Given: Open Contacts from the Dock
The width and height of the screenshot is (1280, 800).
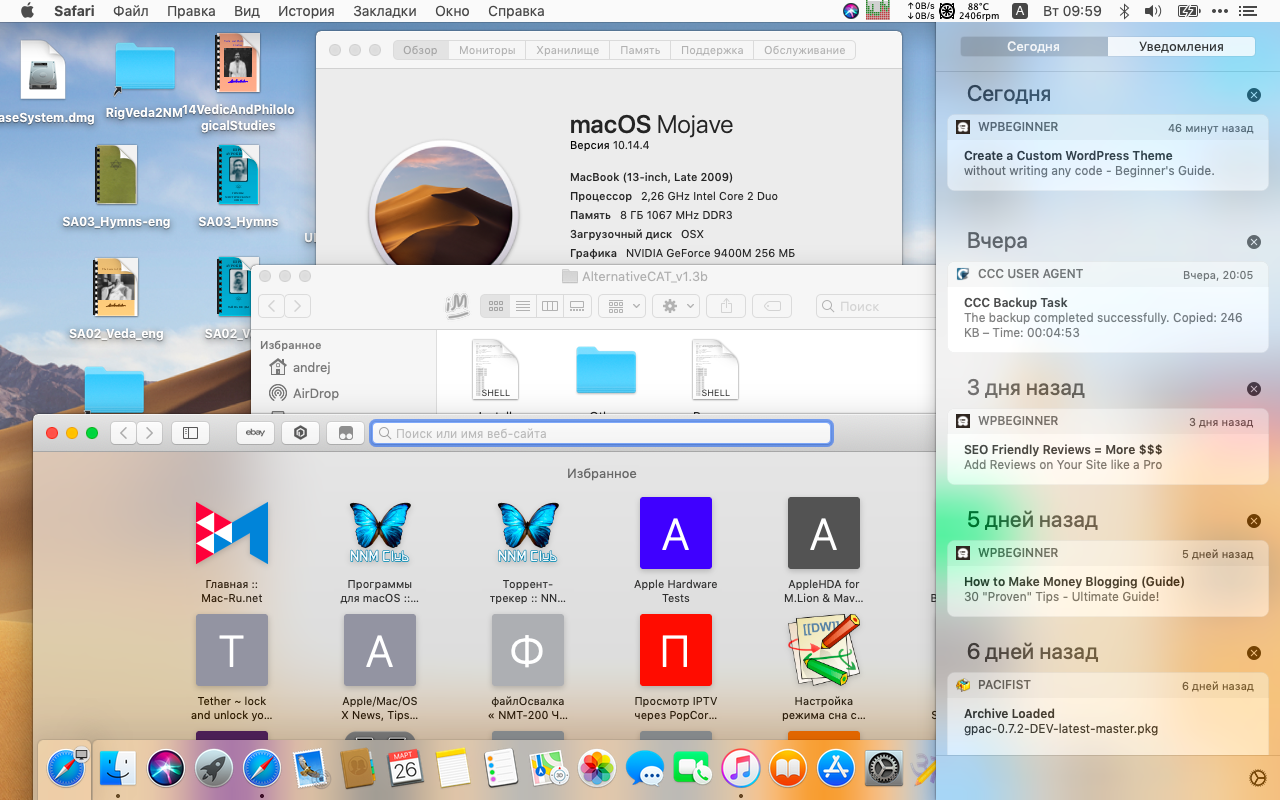Looking at the screenshot, I should 357,768.
